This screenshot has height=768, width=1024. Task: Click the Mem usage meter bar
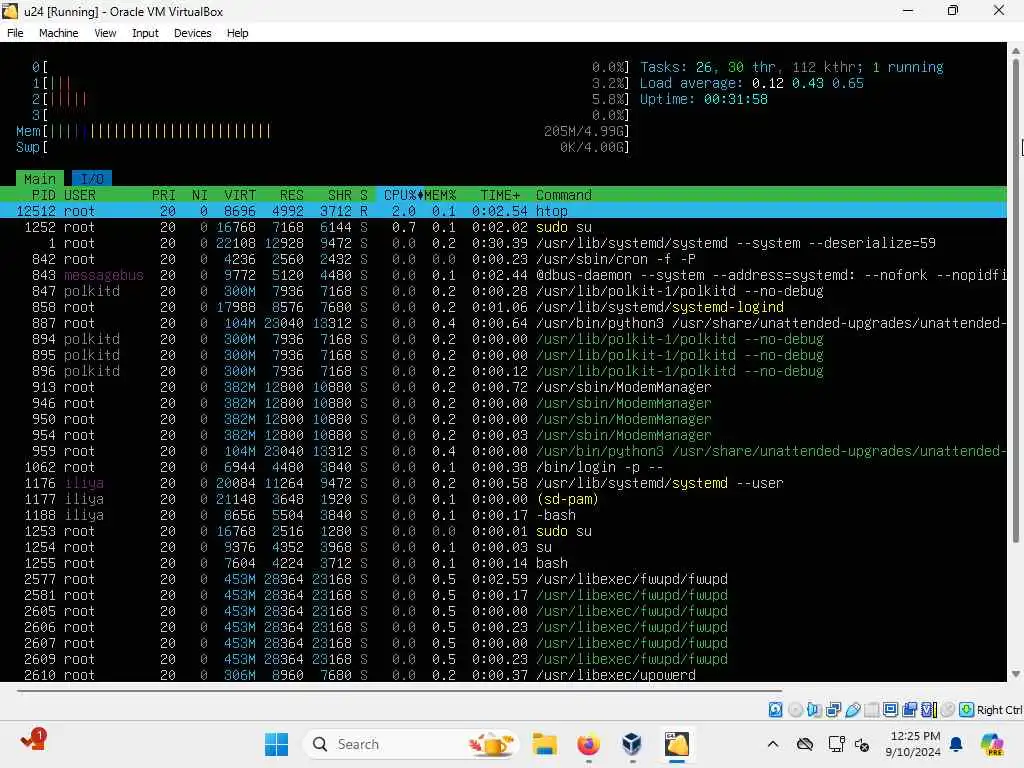click(x=323, y=131)
